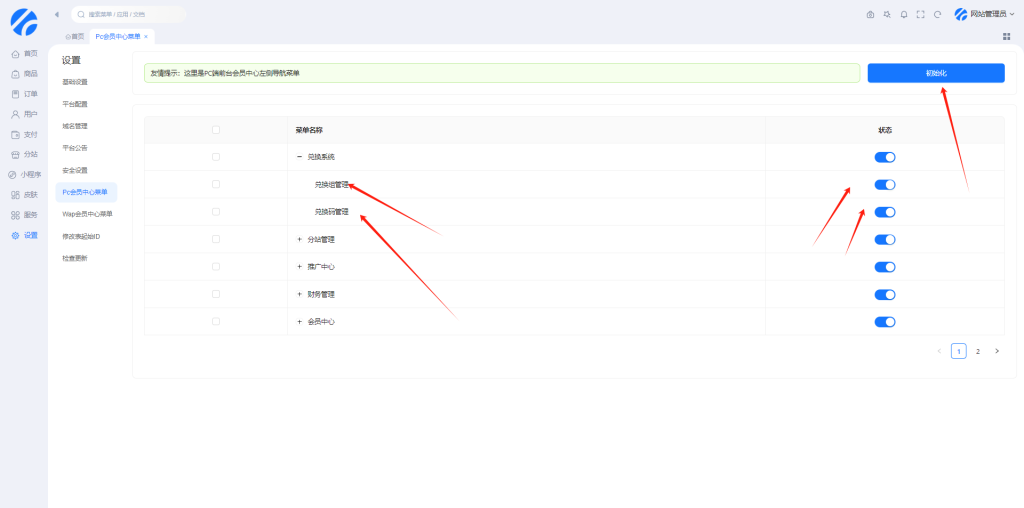Viewport: 1024px width, 508px height.
Task: Check the 分站管理 row checkbox
Action: coord(216,239)
